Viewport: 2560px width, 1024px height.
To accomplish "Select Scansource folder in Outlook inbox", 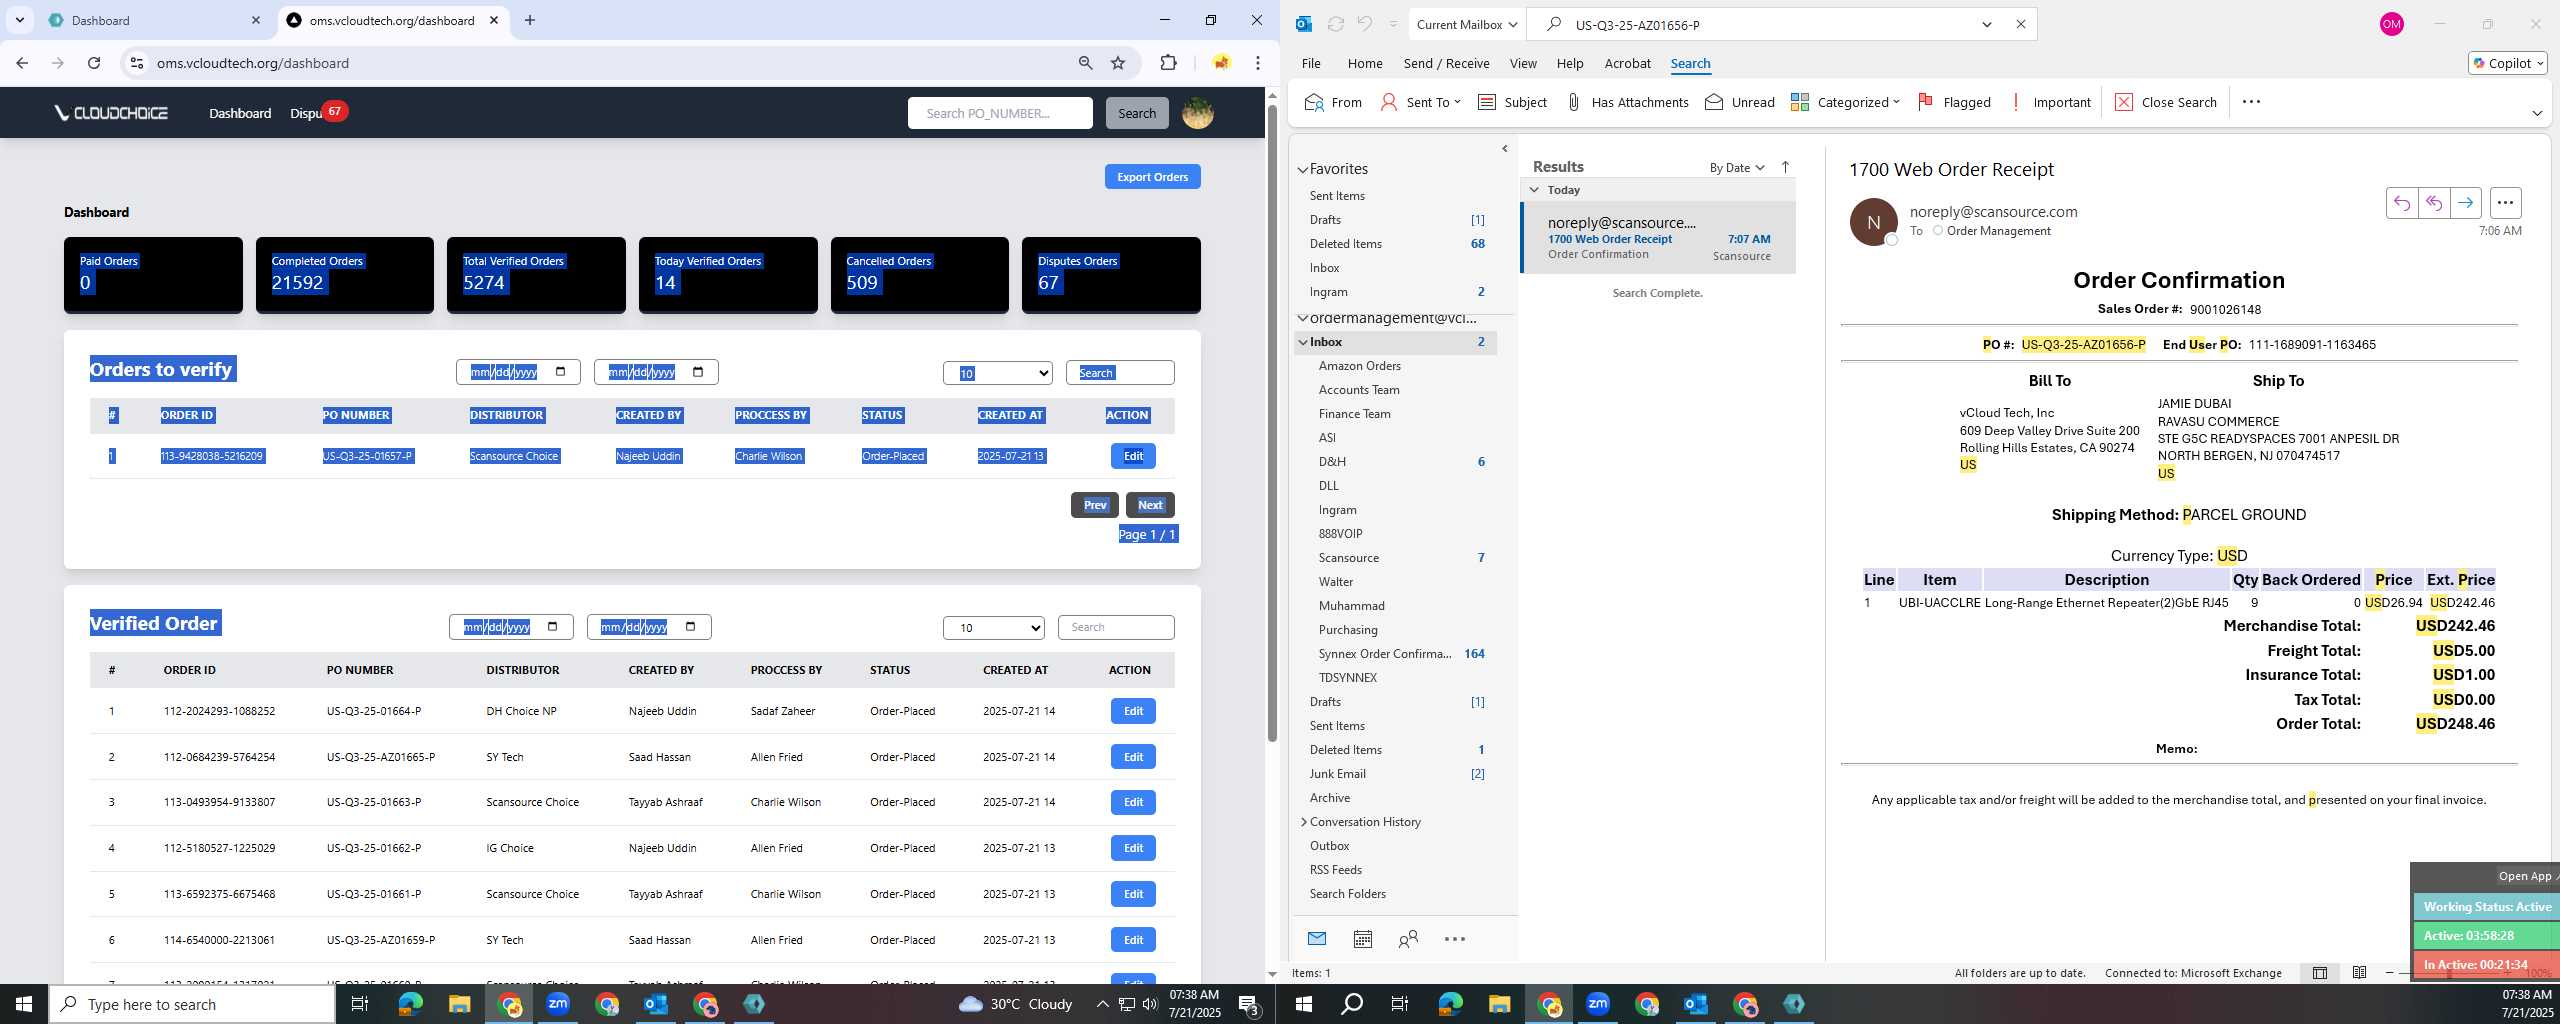I will tap(1348, 558).
